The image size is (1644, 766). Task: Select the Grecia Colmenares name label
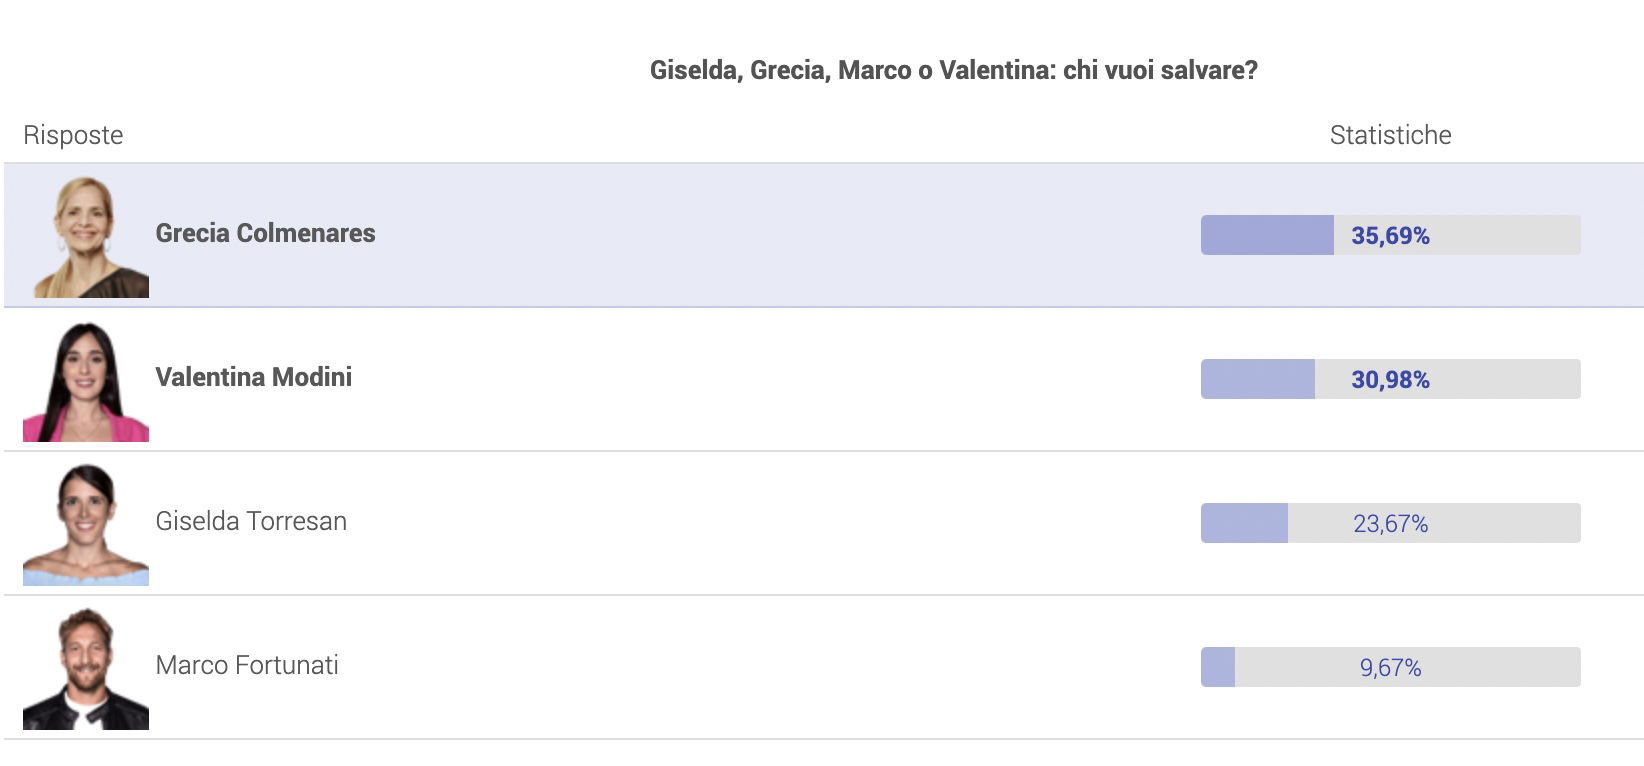[x=265, y=233]
